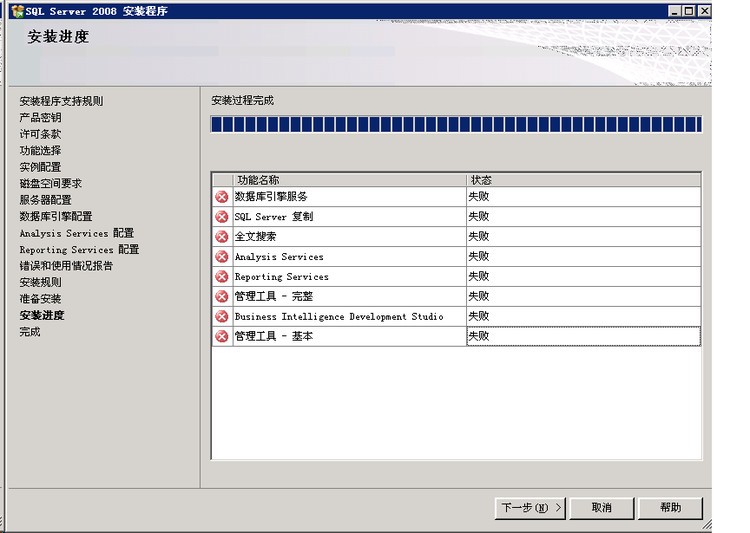Click the error icon beside 管理工具 - 基本
750x533 pixels.
pyautogui.click(x=221, y=336)
